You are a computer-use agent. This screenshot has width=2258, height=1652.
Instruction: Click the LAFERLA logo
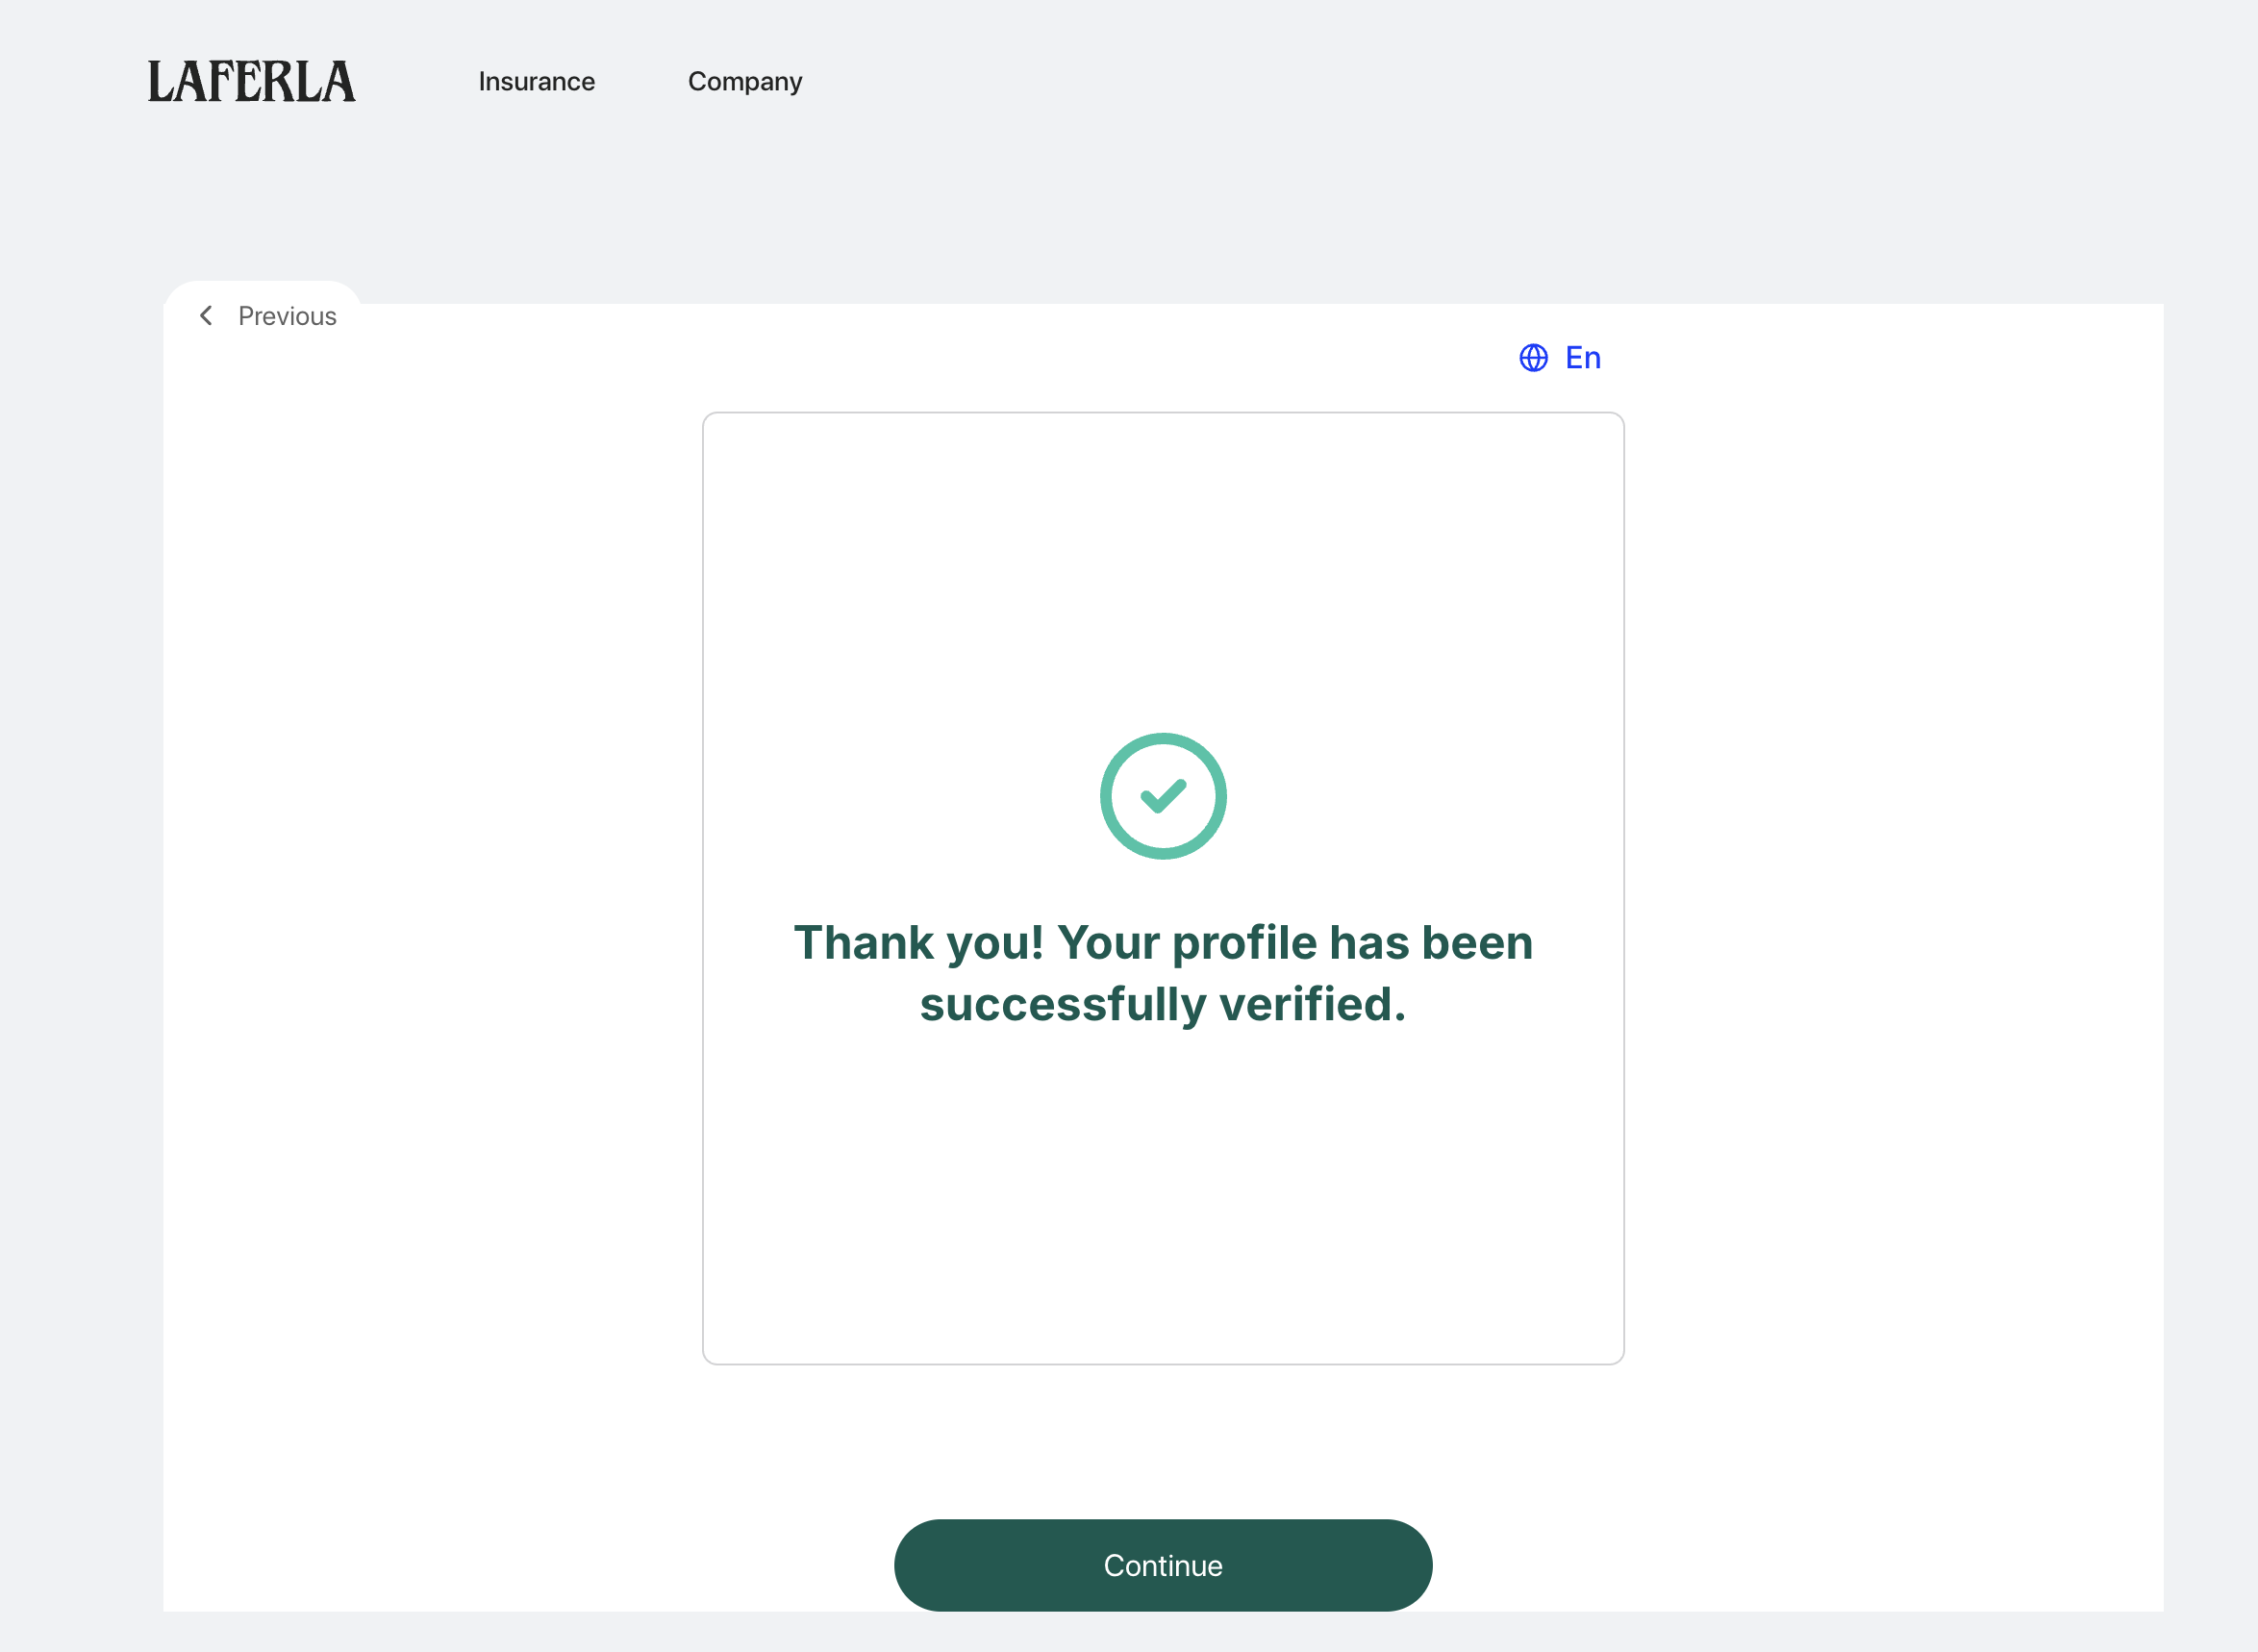[x=252, y=82]
